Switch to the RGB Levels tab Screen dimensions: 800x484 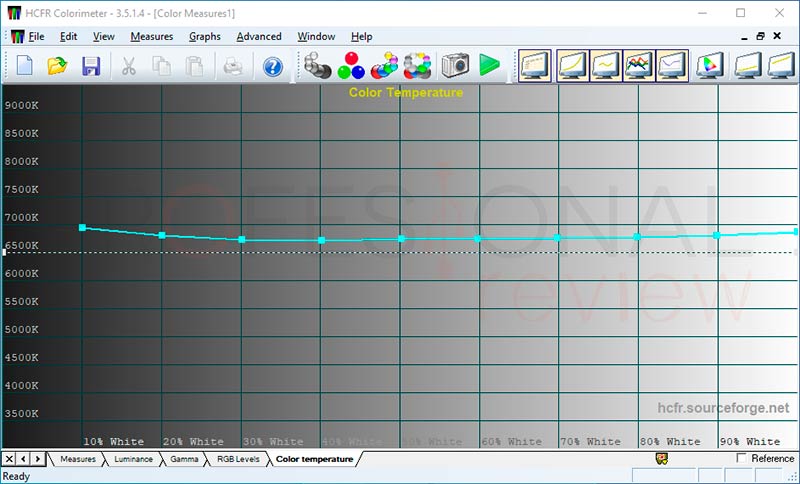238,459
